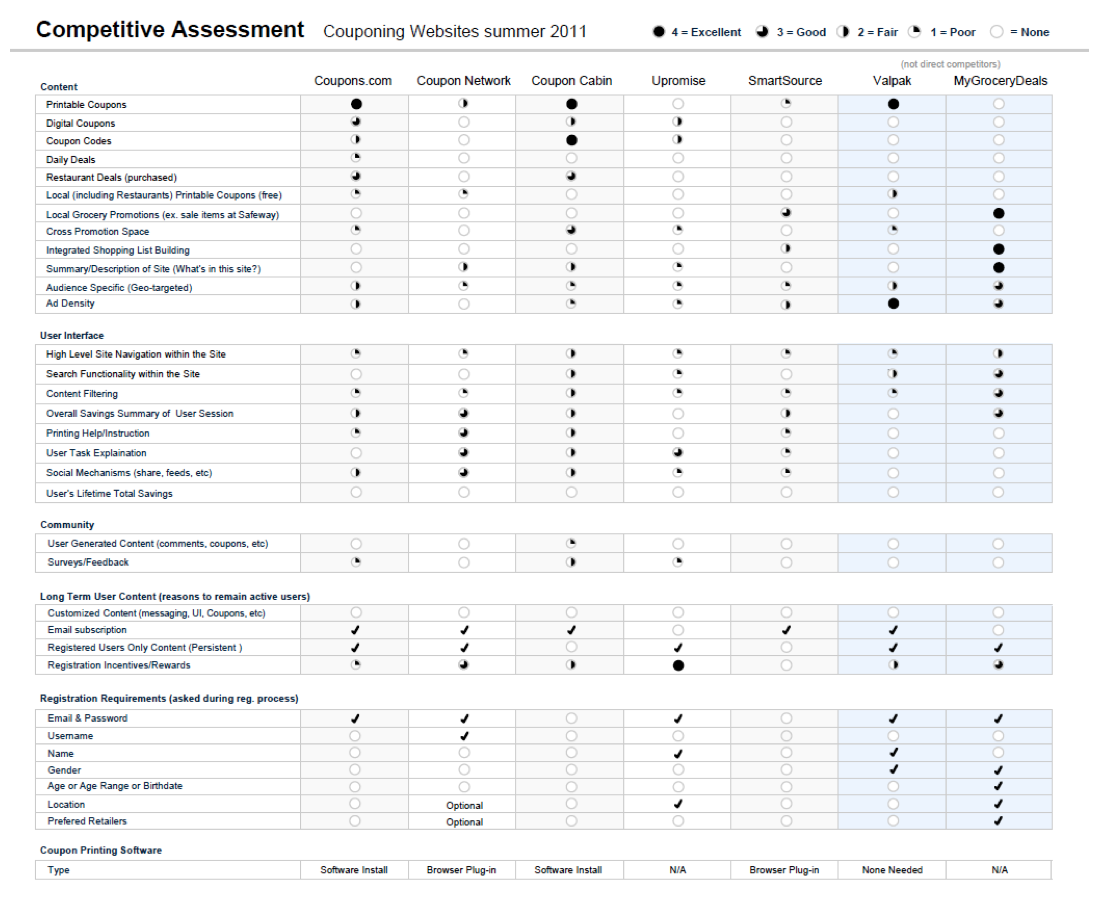Click Registered Users Only checkmark under Upromise
Image resolution: width=1094 pixels, height=909 pixels.
(x=677, y=648)
